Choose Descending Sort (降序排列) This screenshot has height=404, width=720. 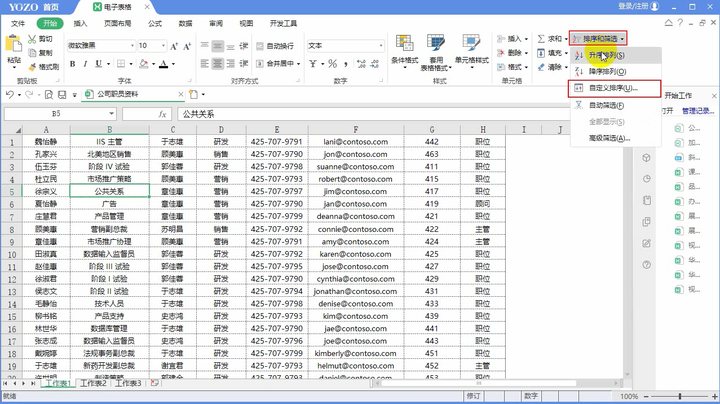click(606, 71)
